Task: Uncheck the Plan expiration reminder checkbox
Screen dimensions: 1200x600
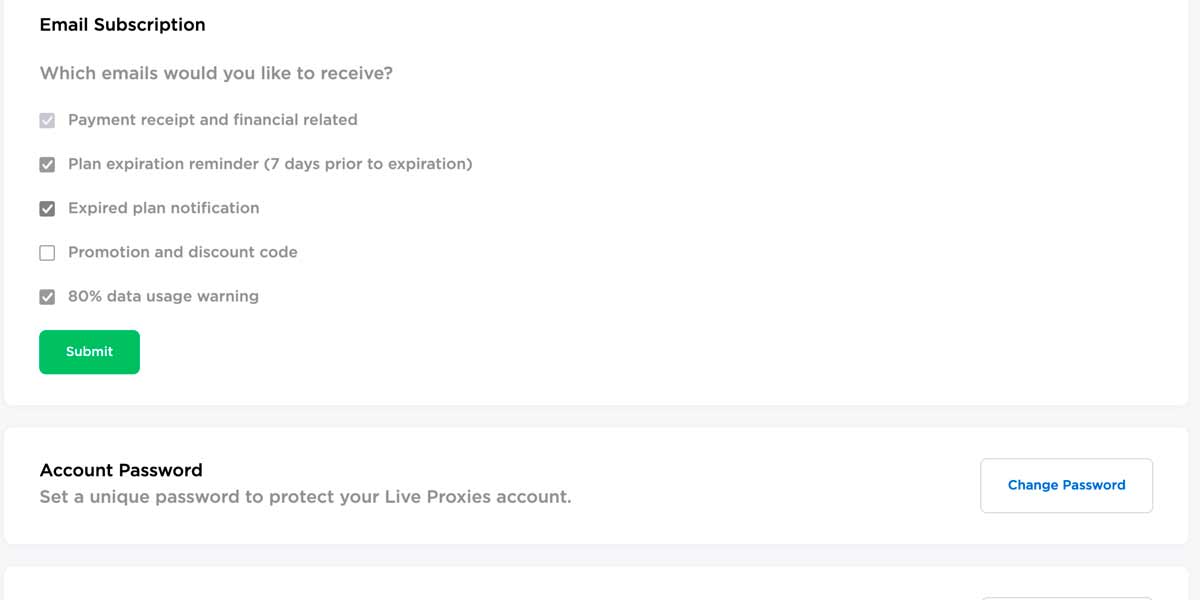Action: coord(47,165)
